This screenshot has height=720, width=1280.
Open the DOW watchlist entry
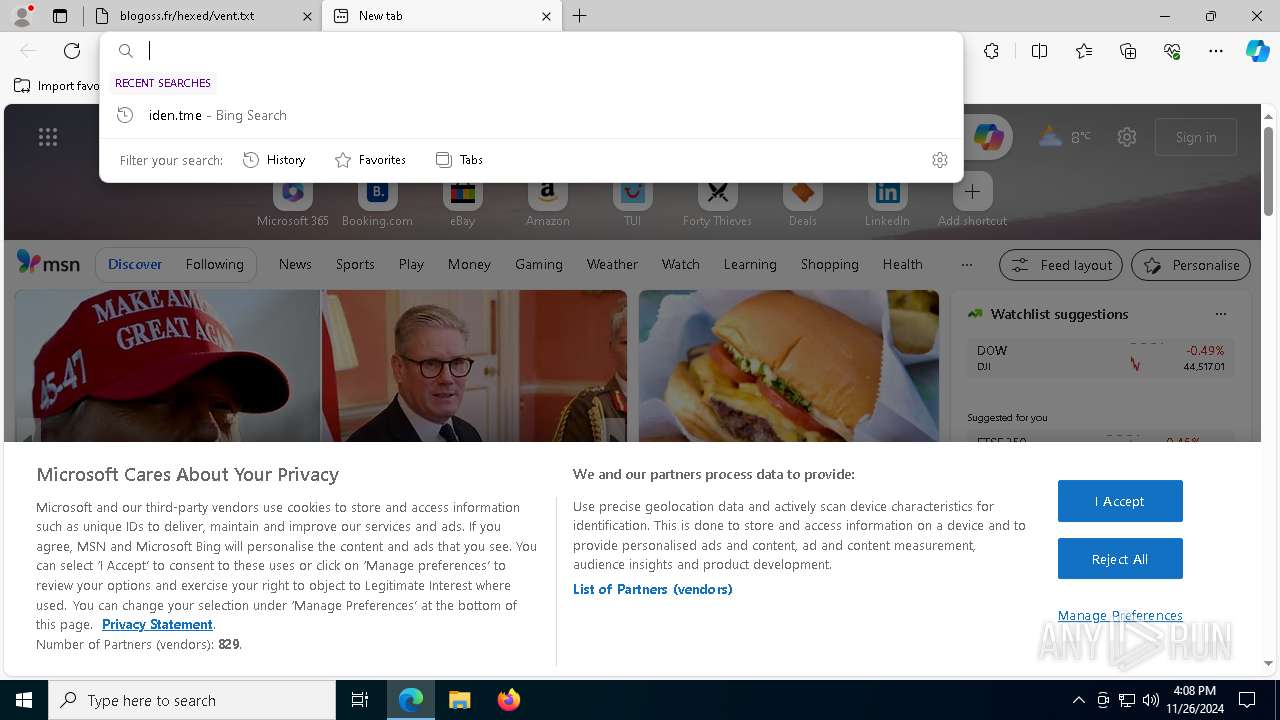(1100, 358)
